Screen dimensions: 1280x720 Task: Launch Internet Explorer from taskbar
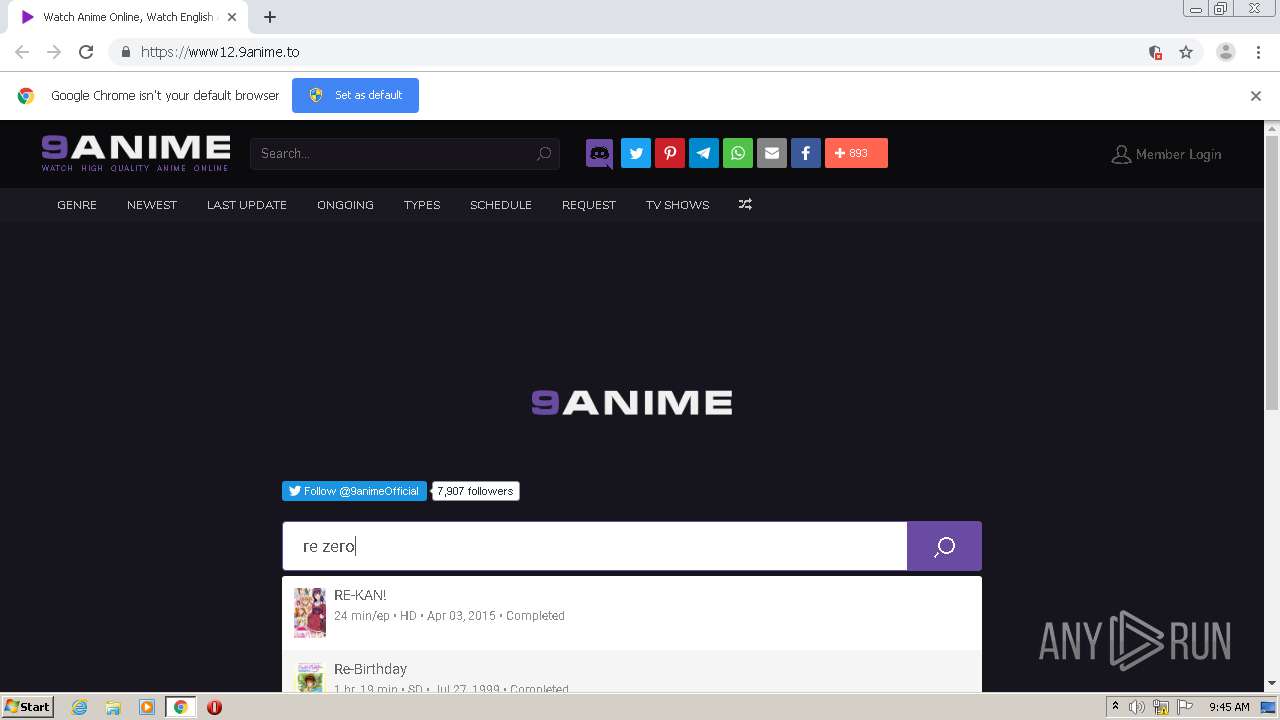click(x=79, y=707)
